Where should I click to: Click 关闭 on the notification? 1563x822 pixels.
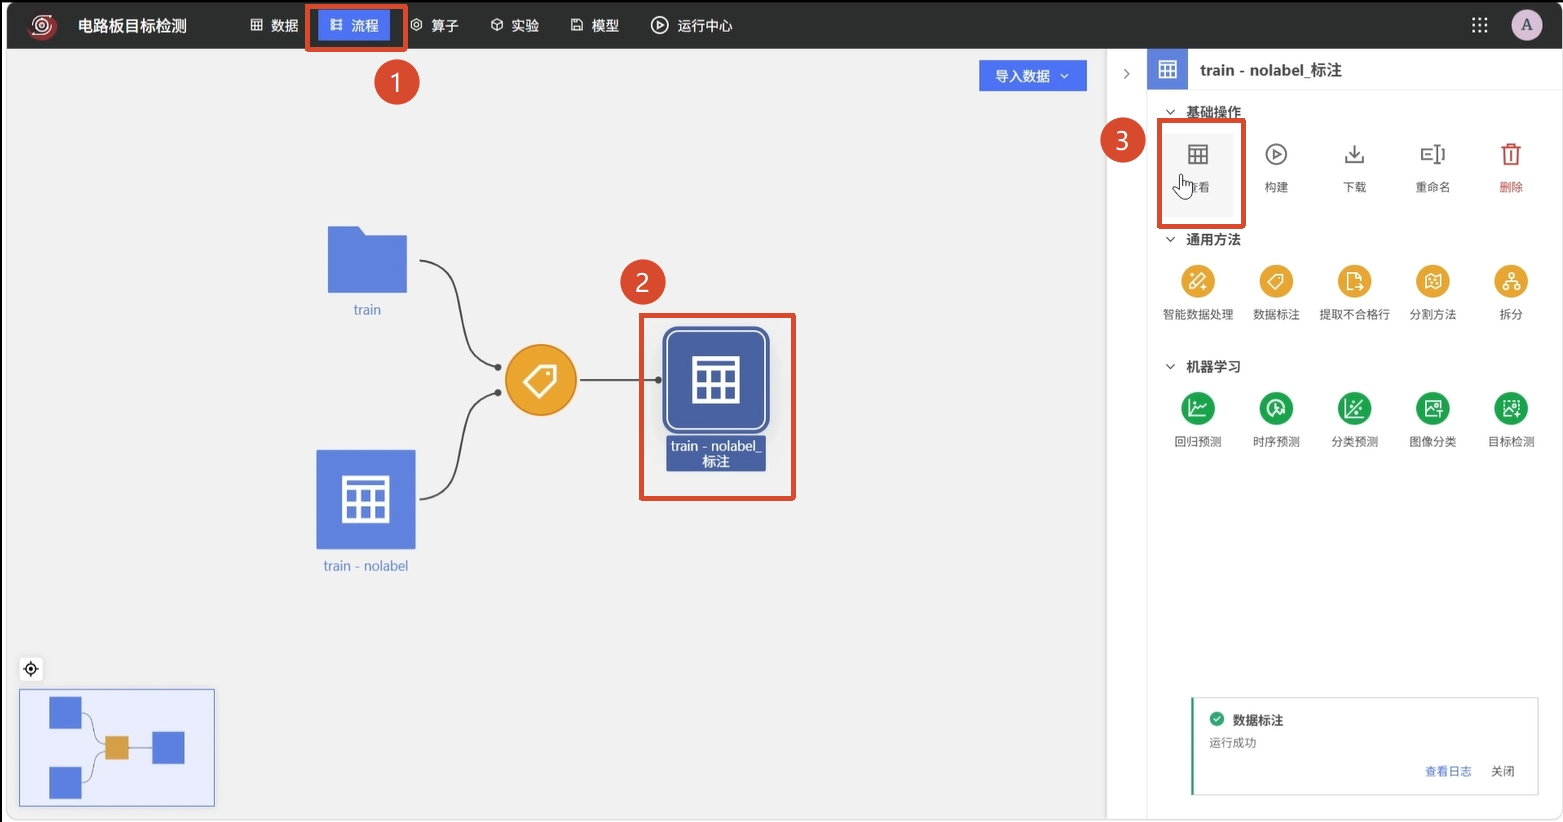1502,771
